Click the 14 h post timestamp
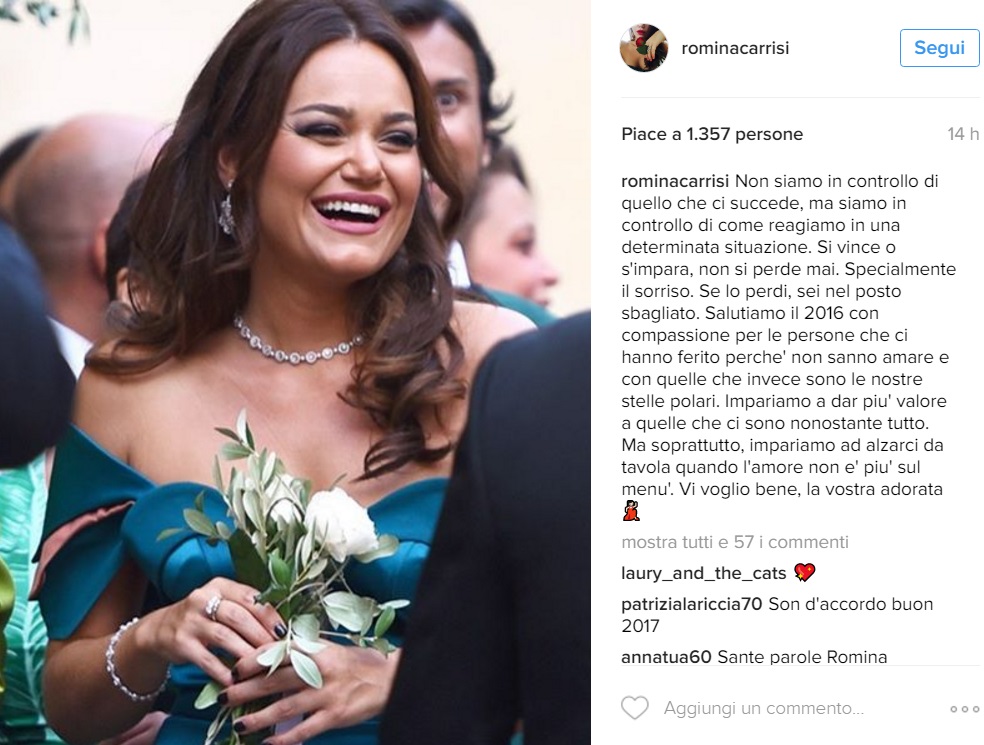The width and height of the screenshot is (984, 745). 963,134
